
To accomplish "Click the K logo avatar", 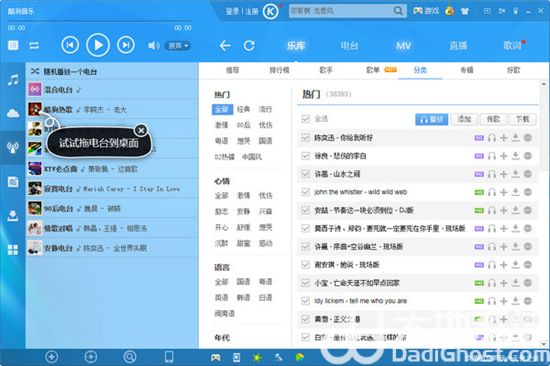I will [x=270, y=12].
